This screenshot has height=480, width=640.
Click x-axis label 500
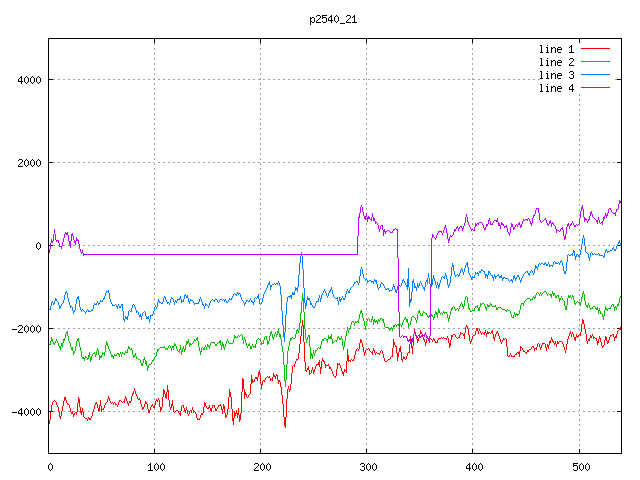[x=581, y=467]
